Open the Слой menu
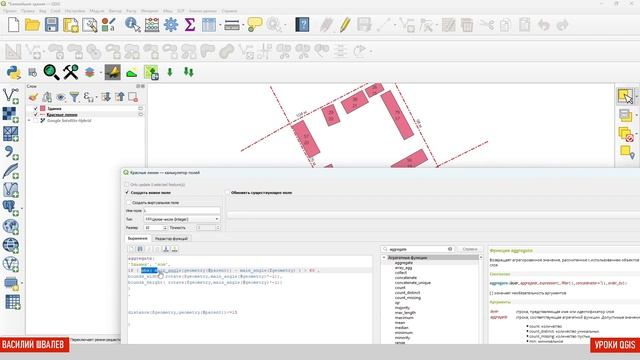Image resolution: width=640 pixels, height=360 pixels. tap(56, 11)
